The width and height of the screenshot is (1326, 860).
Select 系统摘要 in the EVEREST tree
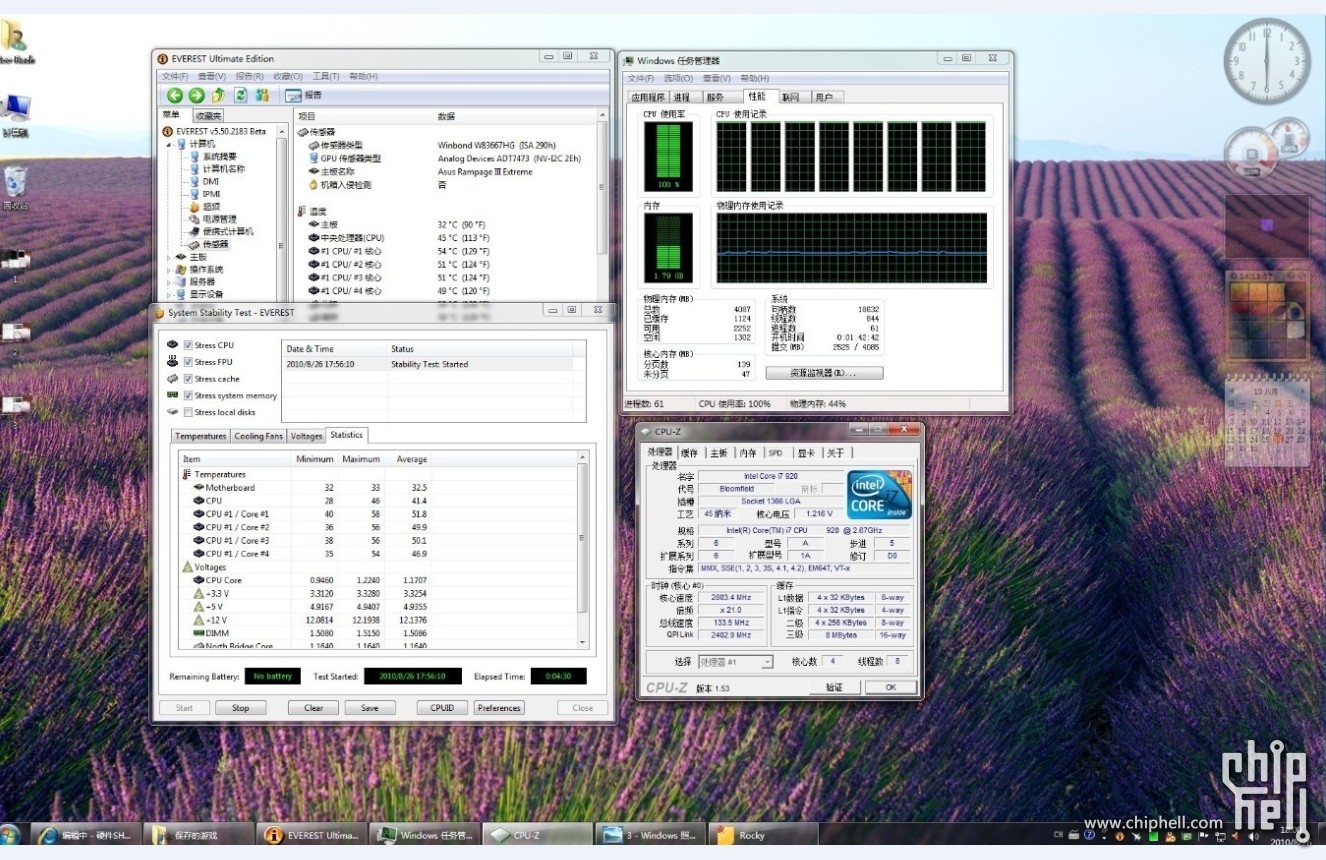(220, 156)
